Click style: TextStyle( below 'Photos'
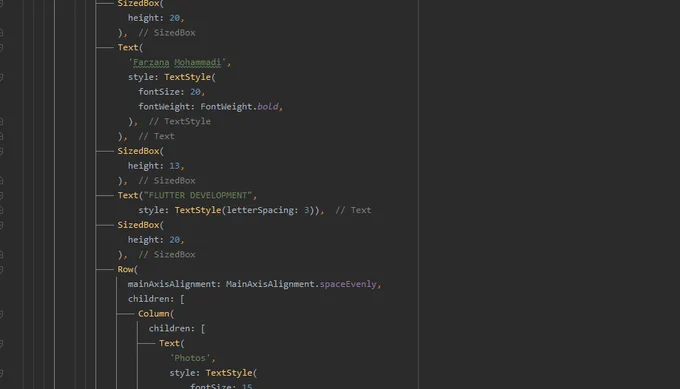 point(213,373)
